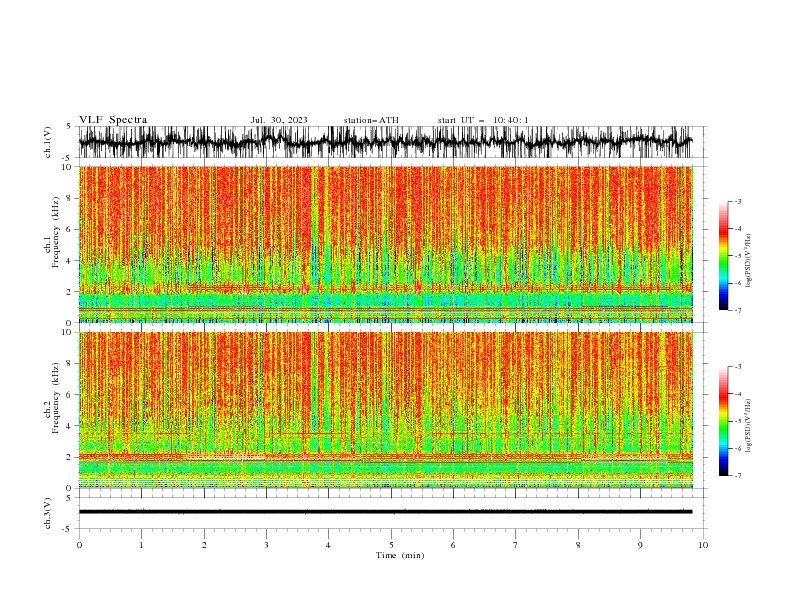Image resolution: width=792 pixels, height=612 pixels.
Task: Click the "-5" tick on ch.3 voltage axis
Action: (68, 529)
